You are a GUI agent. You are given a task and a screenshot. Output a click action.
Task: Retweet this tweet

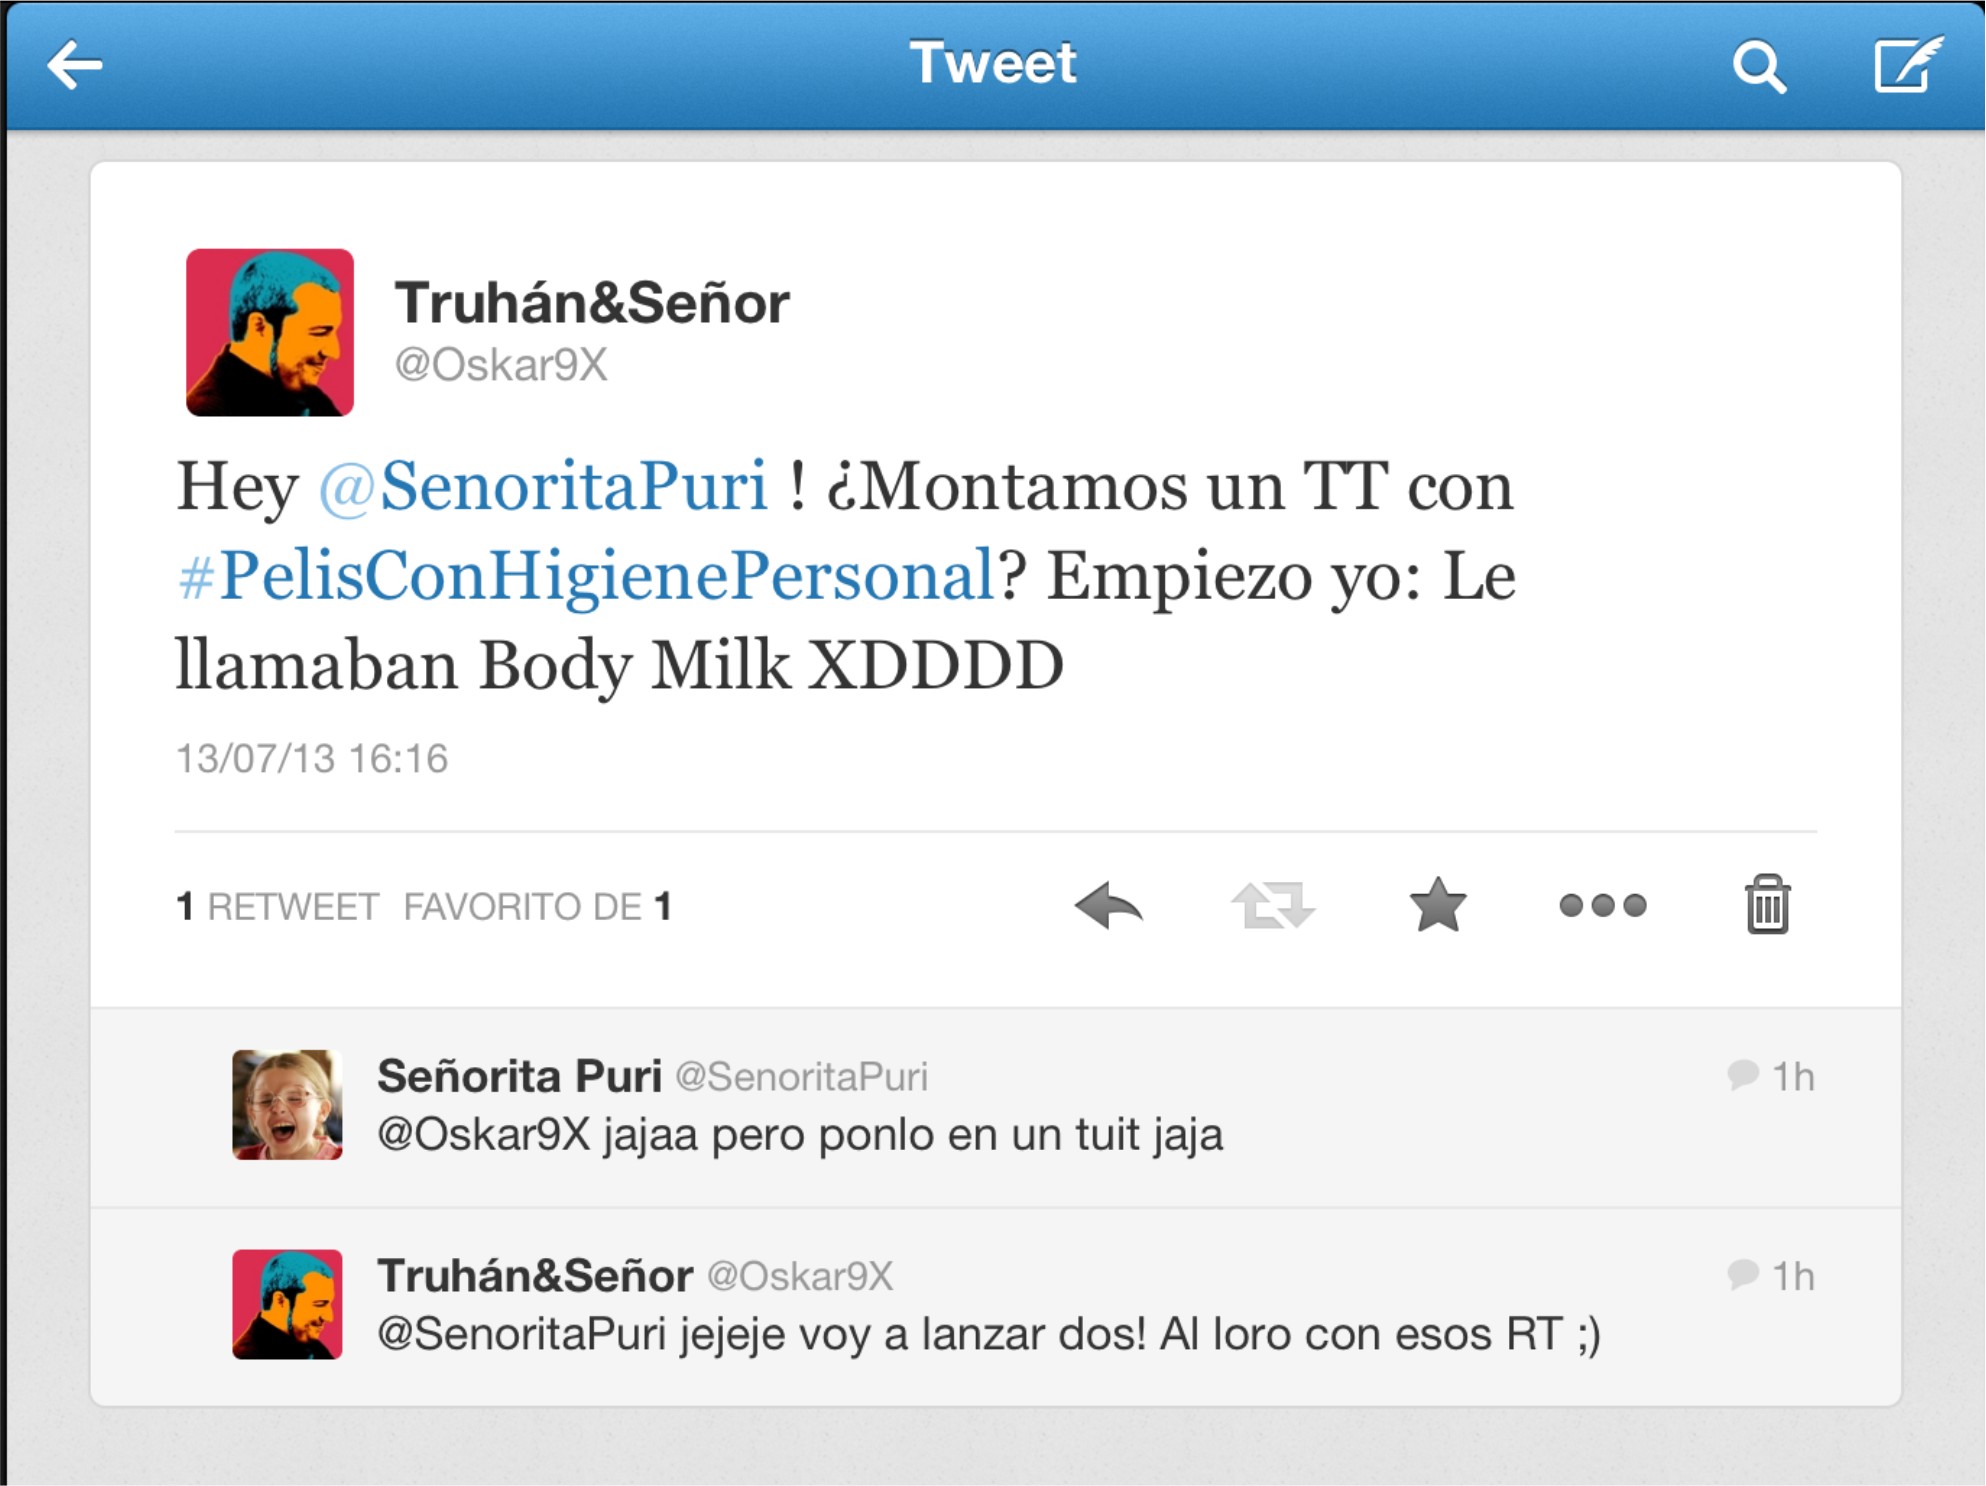1273,906
